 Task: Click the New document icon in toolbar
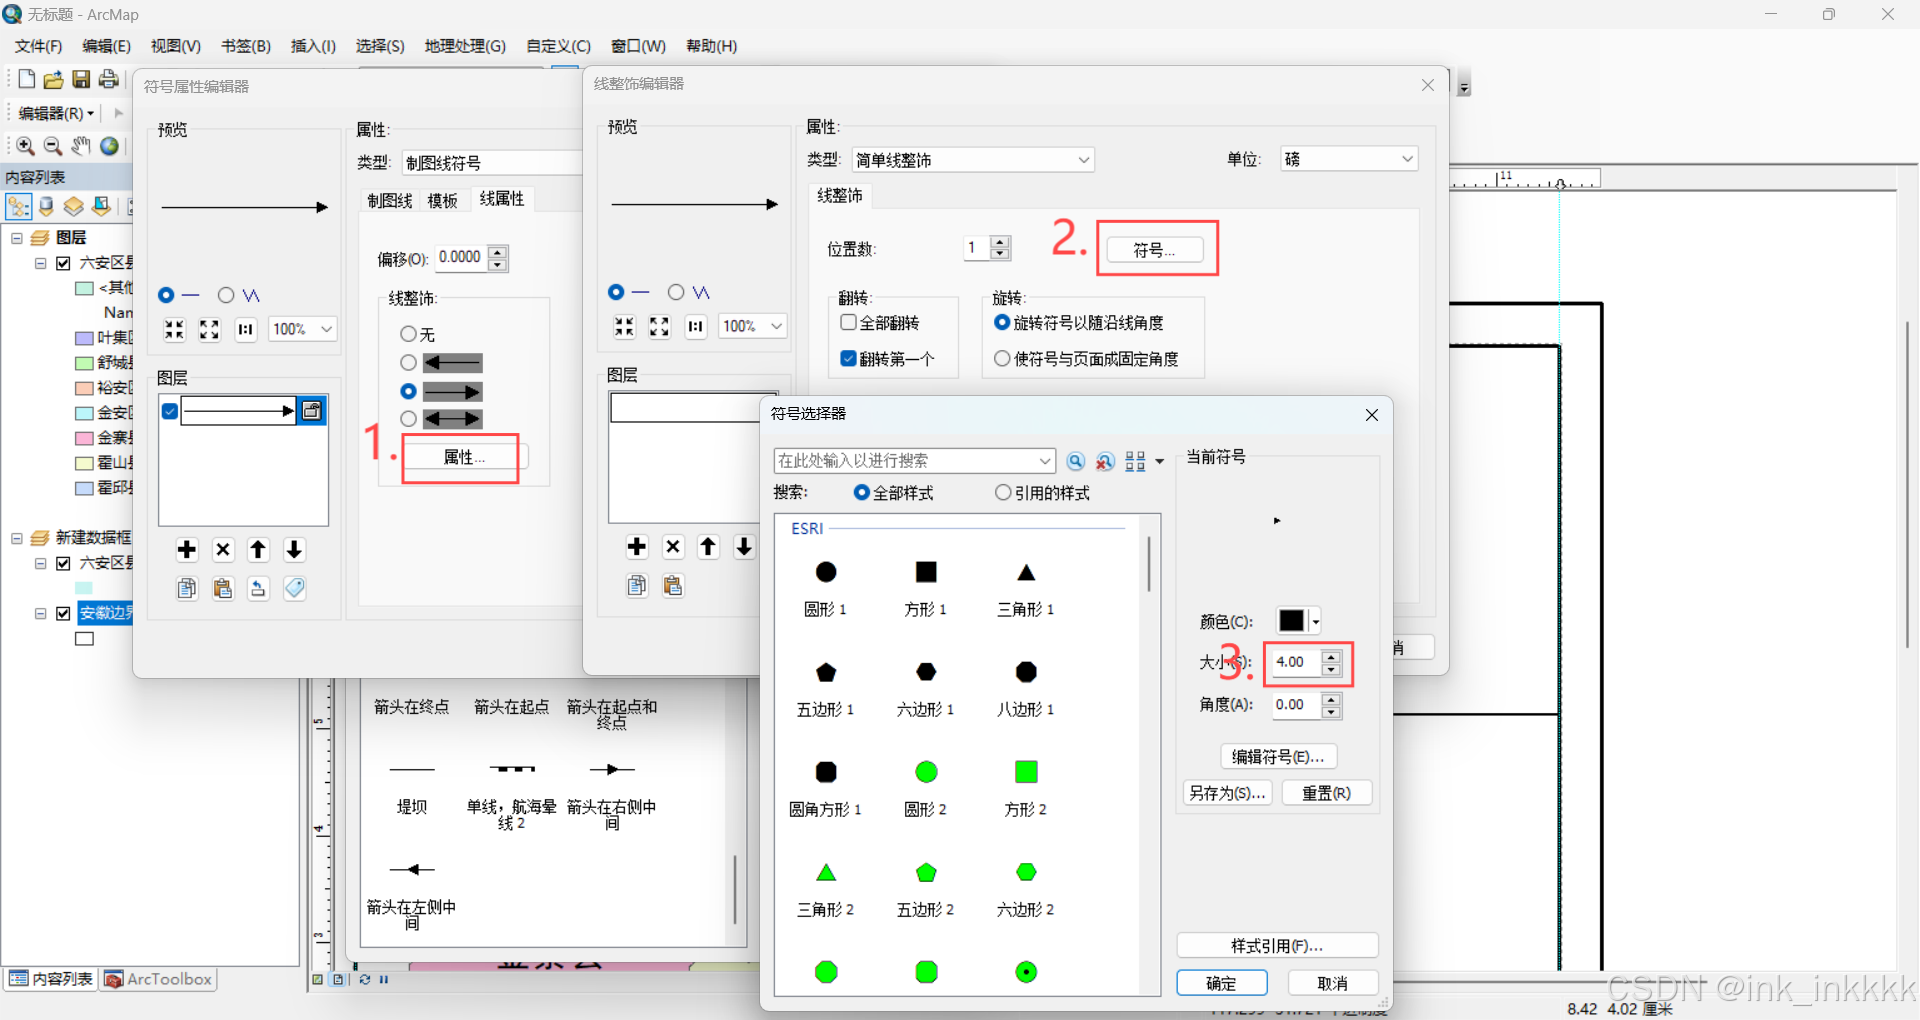point(27,79)
